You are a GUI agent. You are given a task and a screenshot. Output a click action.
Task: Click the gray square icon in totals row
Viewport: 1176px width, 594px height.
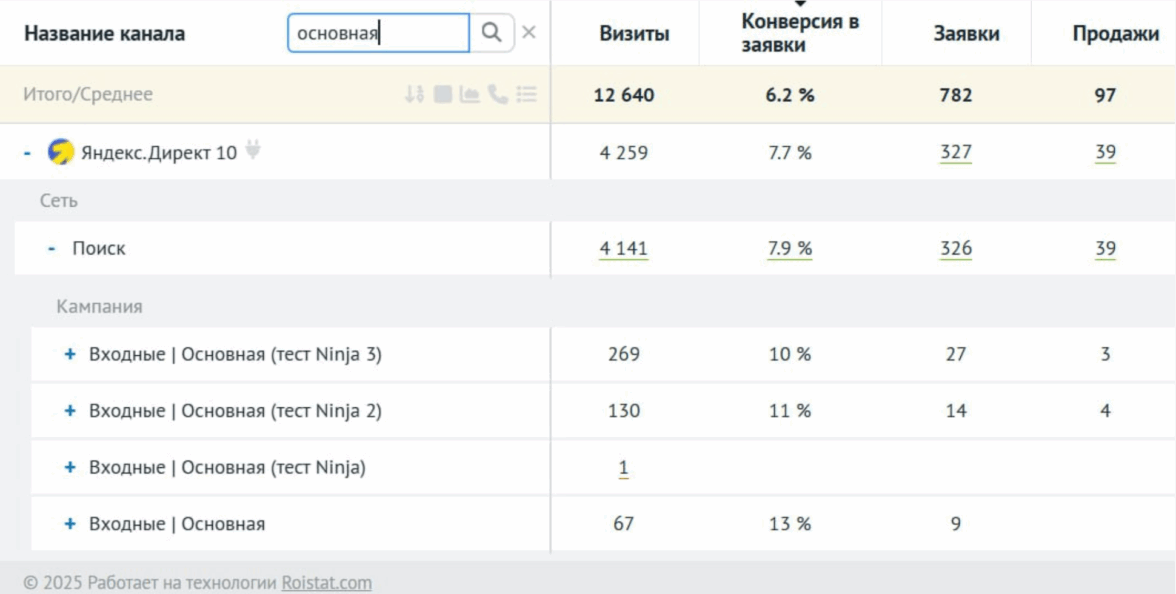(443, 95)
